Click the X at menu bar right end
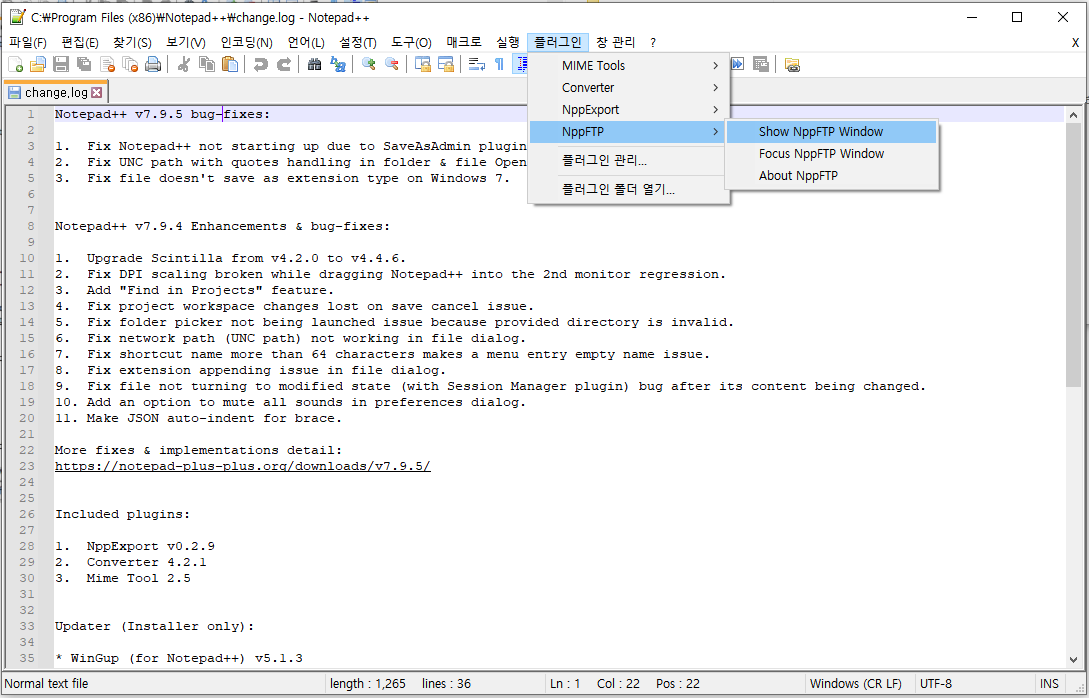 point(1075,42)
